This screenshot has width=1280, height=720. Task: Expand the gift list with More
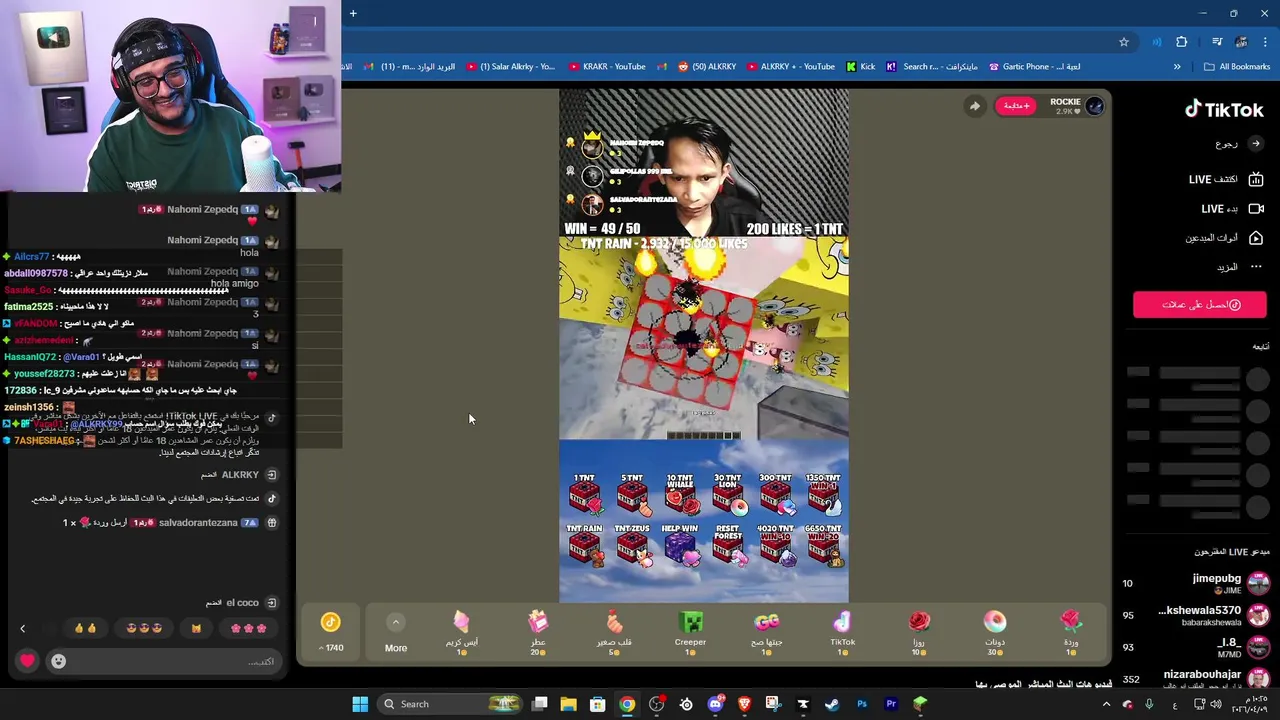(396, 634)
